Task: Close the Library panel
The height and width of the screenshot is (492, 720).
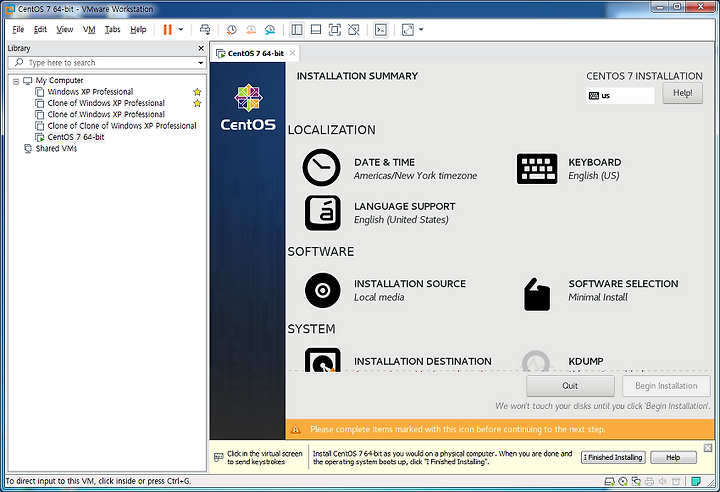Action: tap(201, 48)
